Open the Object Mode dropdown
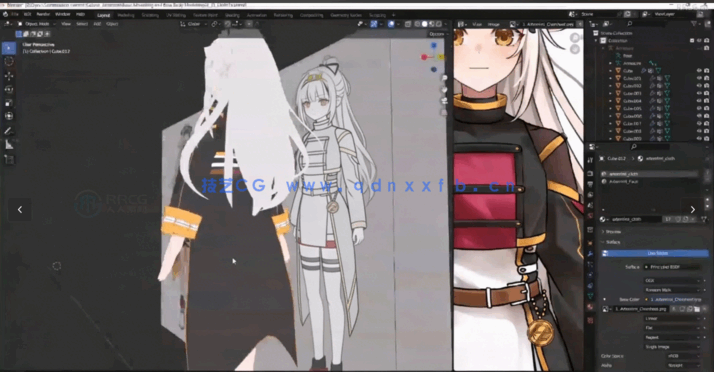This screenshot has height=372, width=714. (36, 24)
